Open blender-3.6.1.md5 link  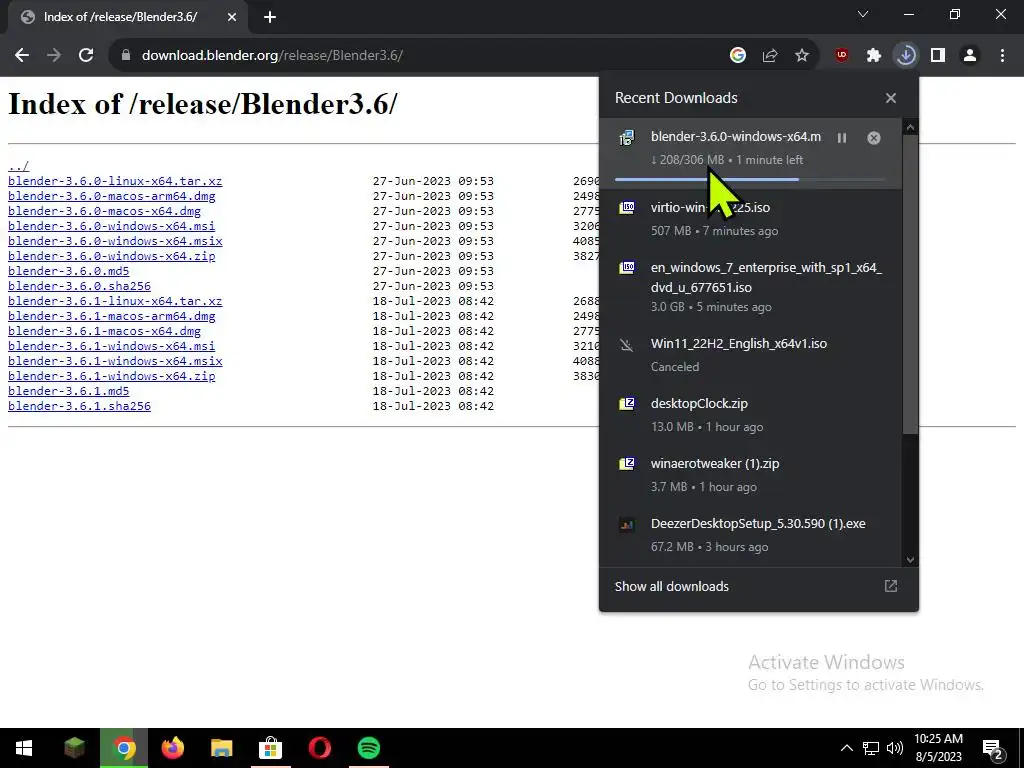69,391
